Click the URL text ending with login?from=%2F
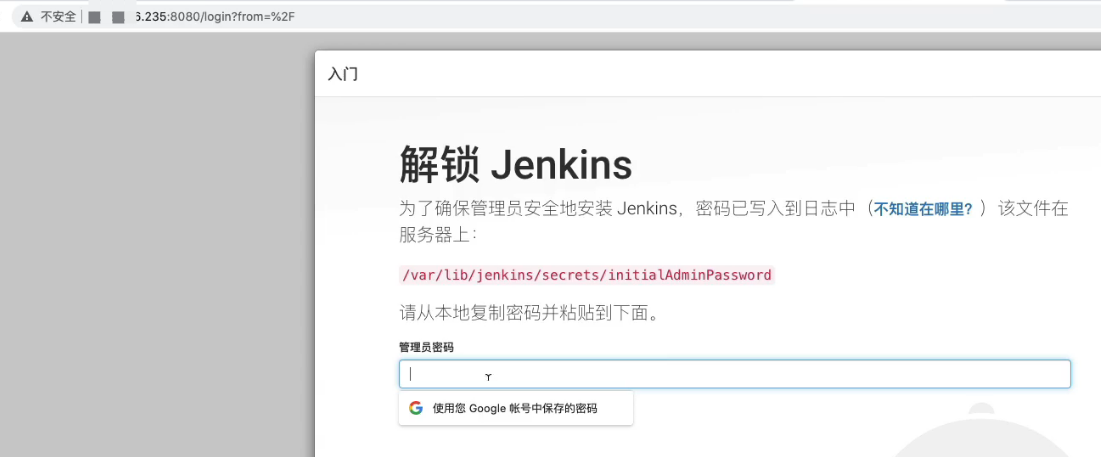 click(x=215, y=17)
